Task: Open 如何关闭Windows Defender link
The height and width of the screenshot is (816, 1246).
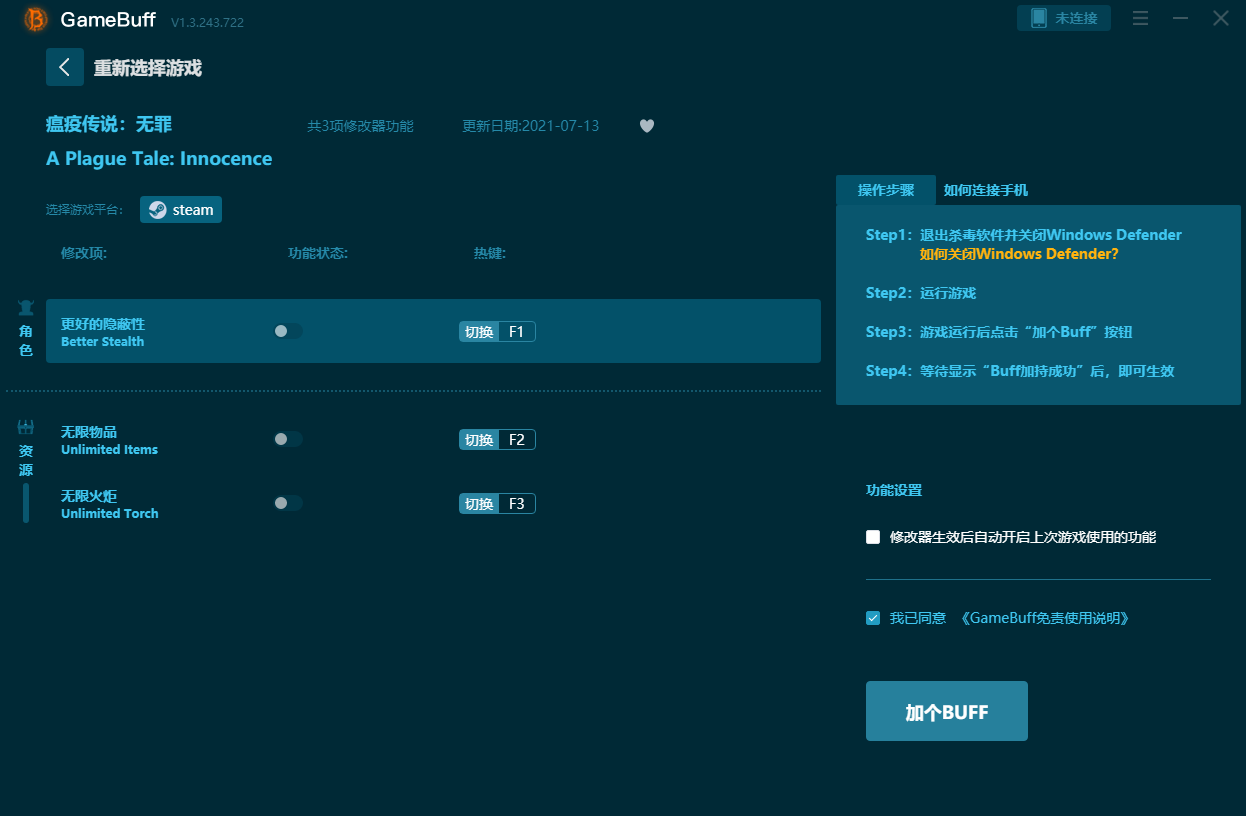Action: point(1019,254)
